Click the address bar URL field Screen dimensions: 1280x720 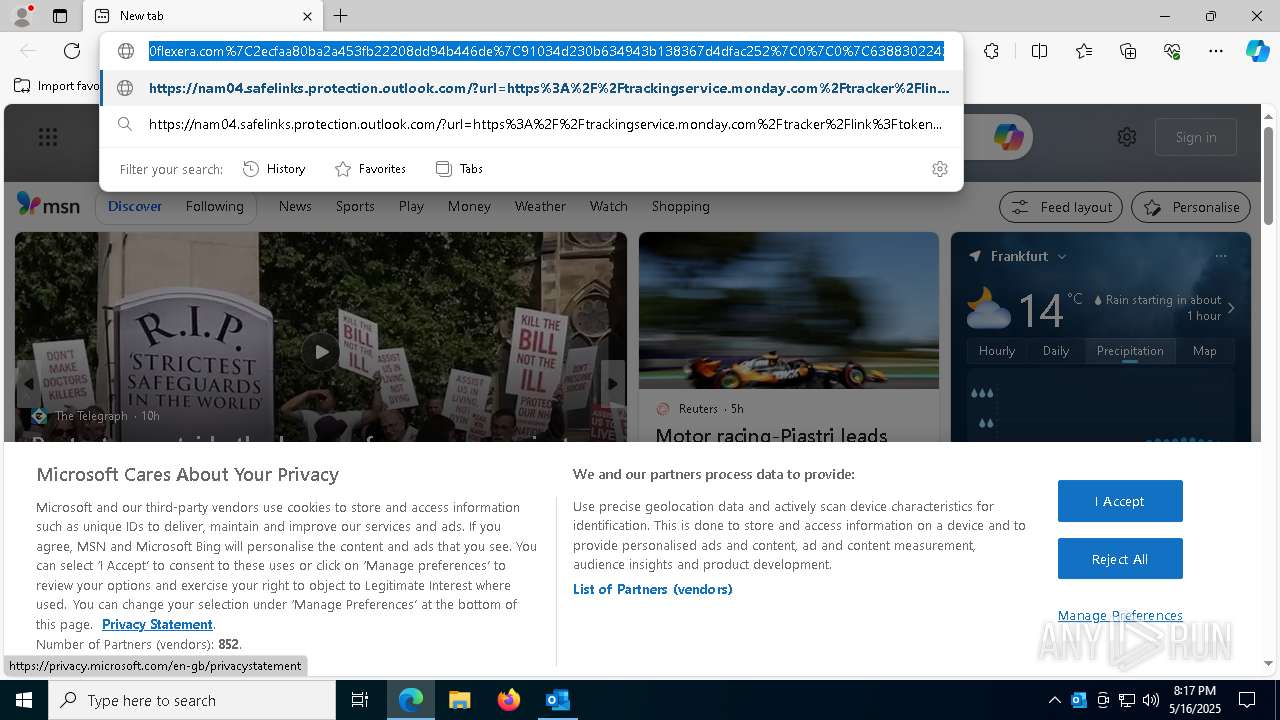[x=546, y=51]
